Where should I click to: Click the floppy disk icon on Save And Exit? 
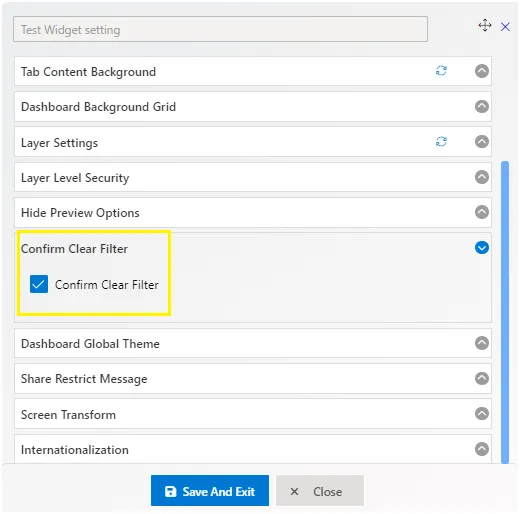170,491
